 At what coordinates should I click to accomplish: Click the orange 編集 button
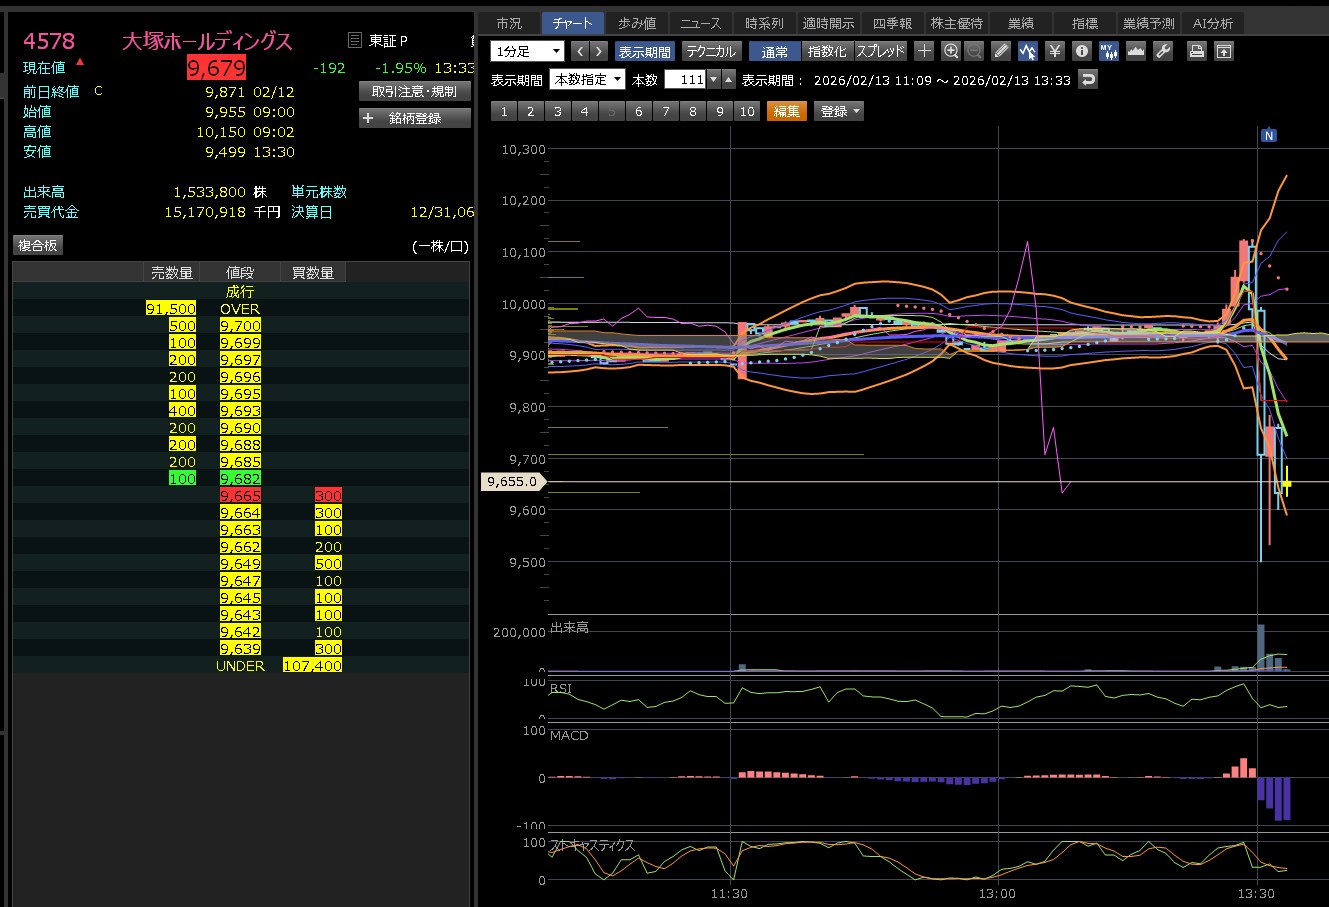click(786, 111)
